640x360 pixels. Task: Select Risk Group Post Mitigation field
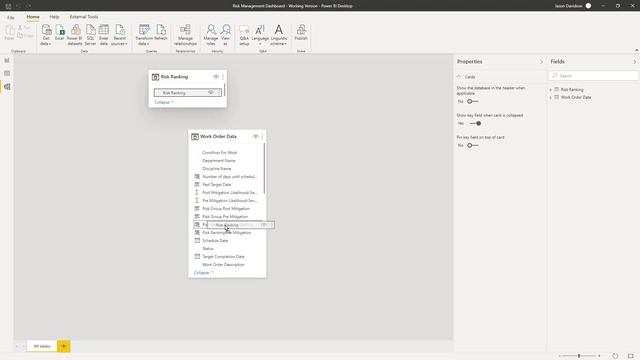[227, 209]
